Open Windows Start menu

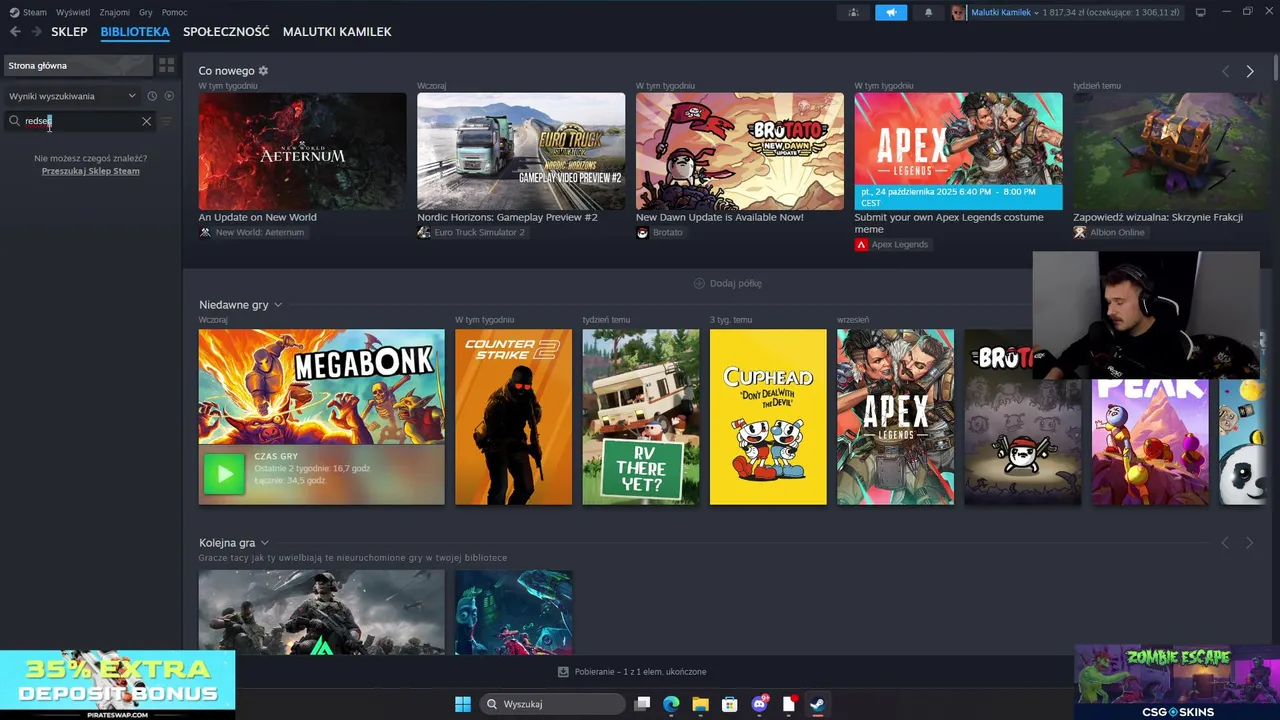[x=463, y=704]
